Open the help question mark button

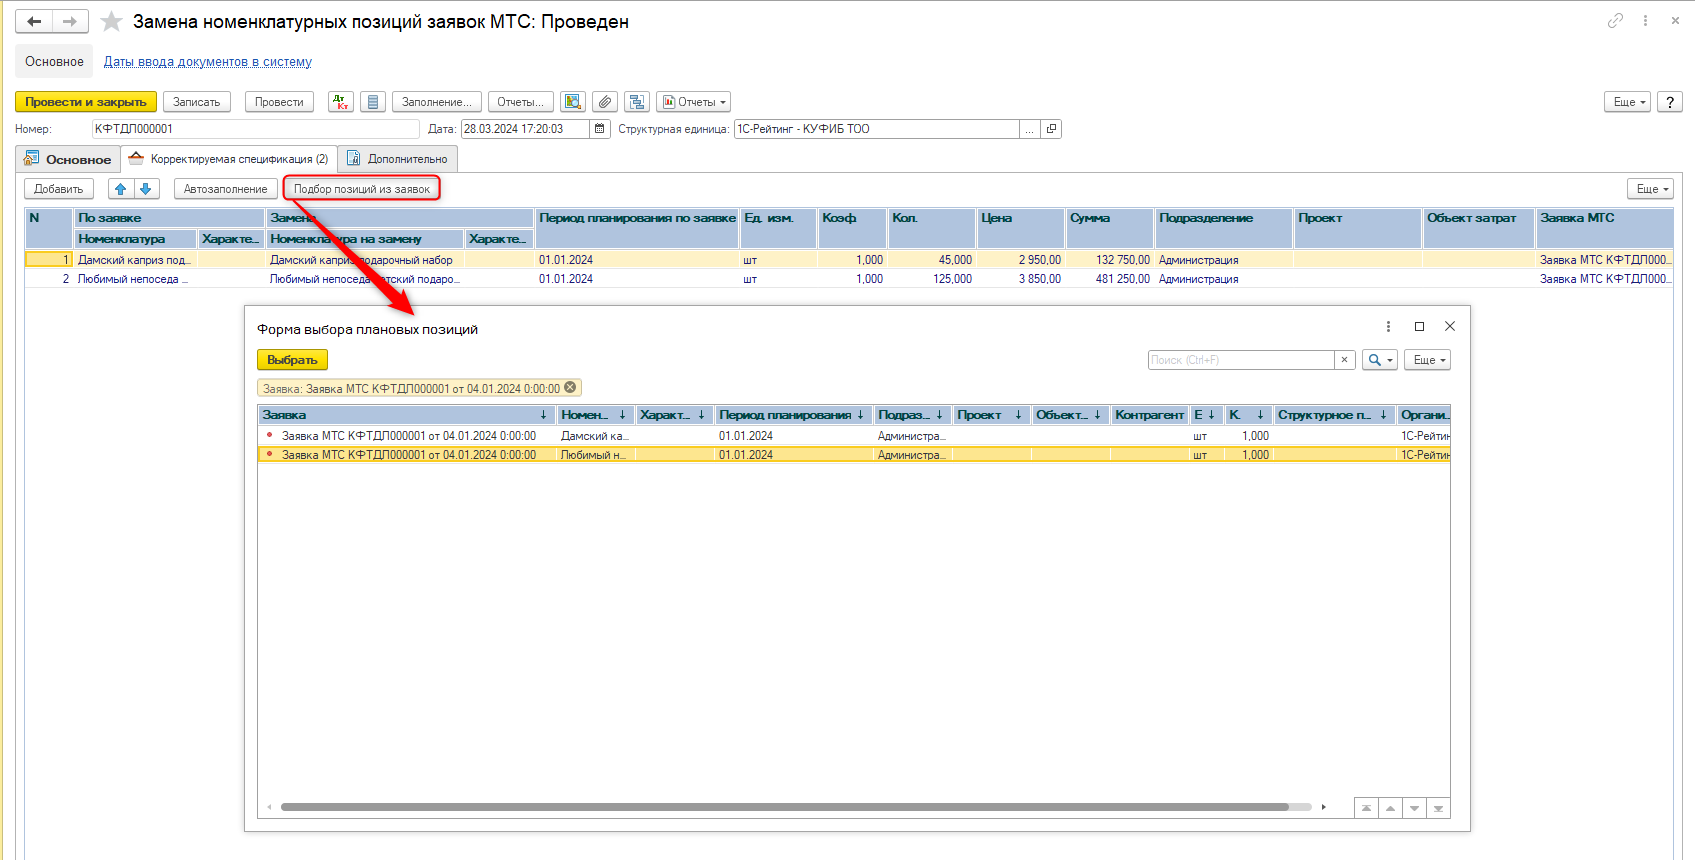coord(1670,102)
